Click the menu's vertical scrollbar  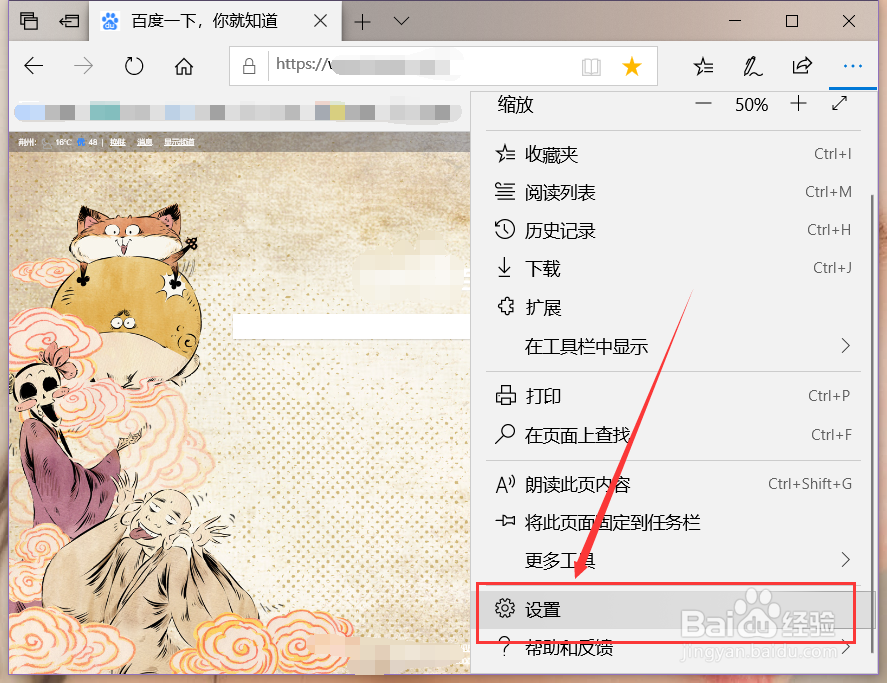pos(872,424)
